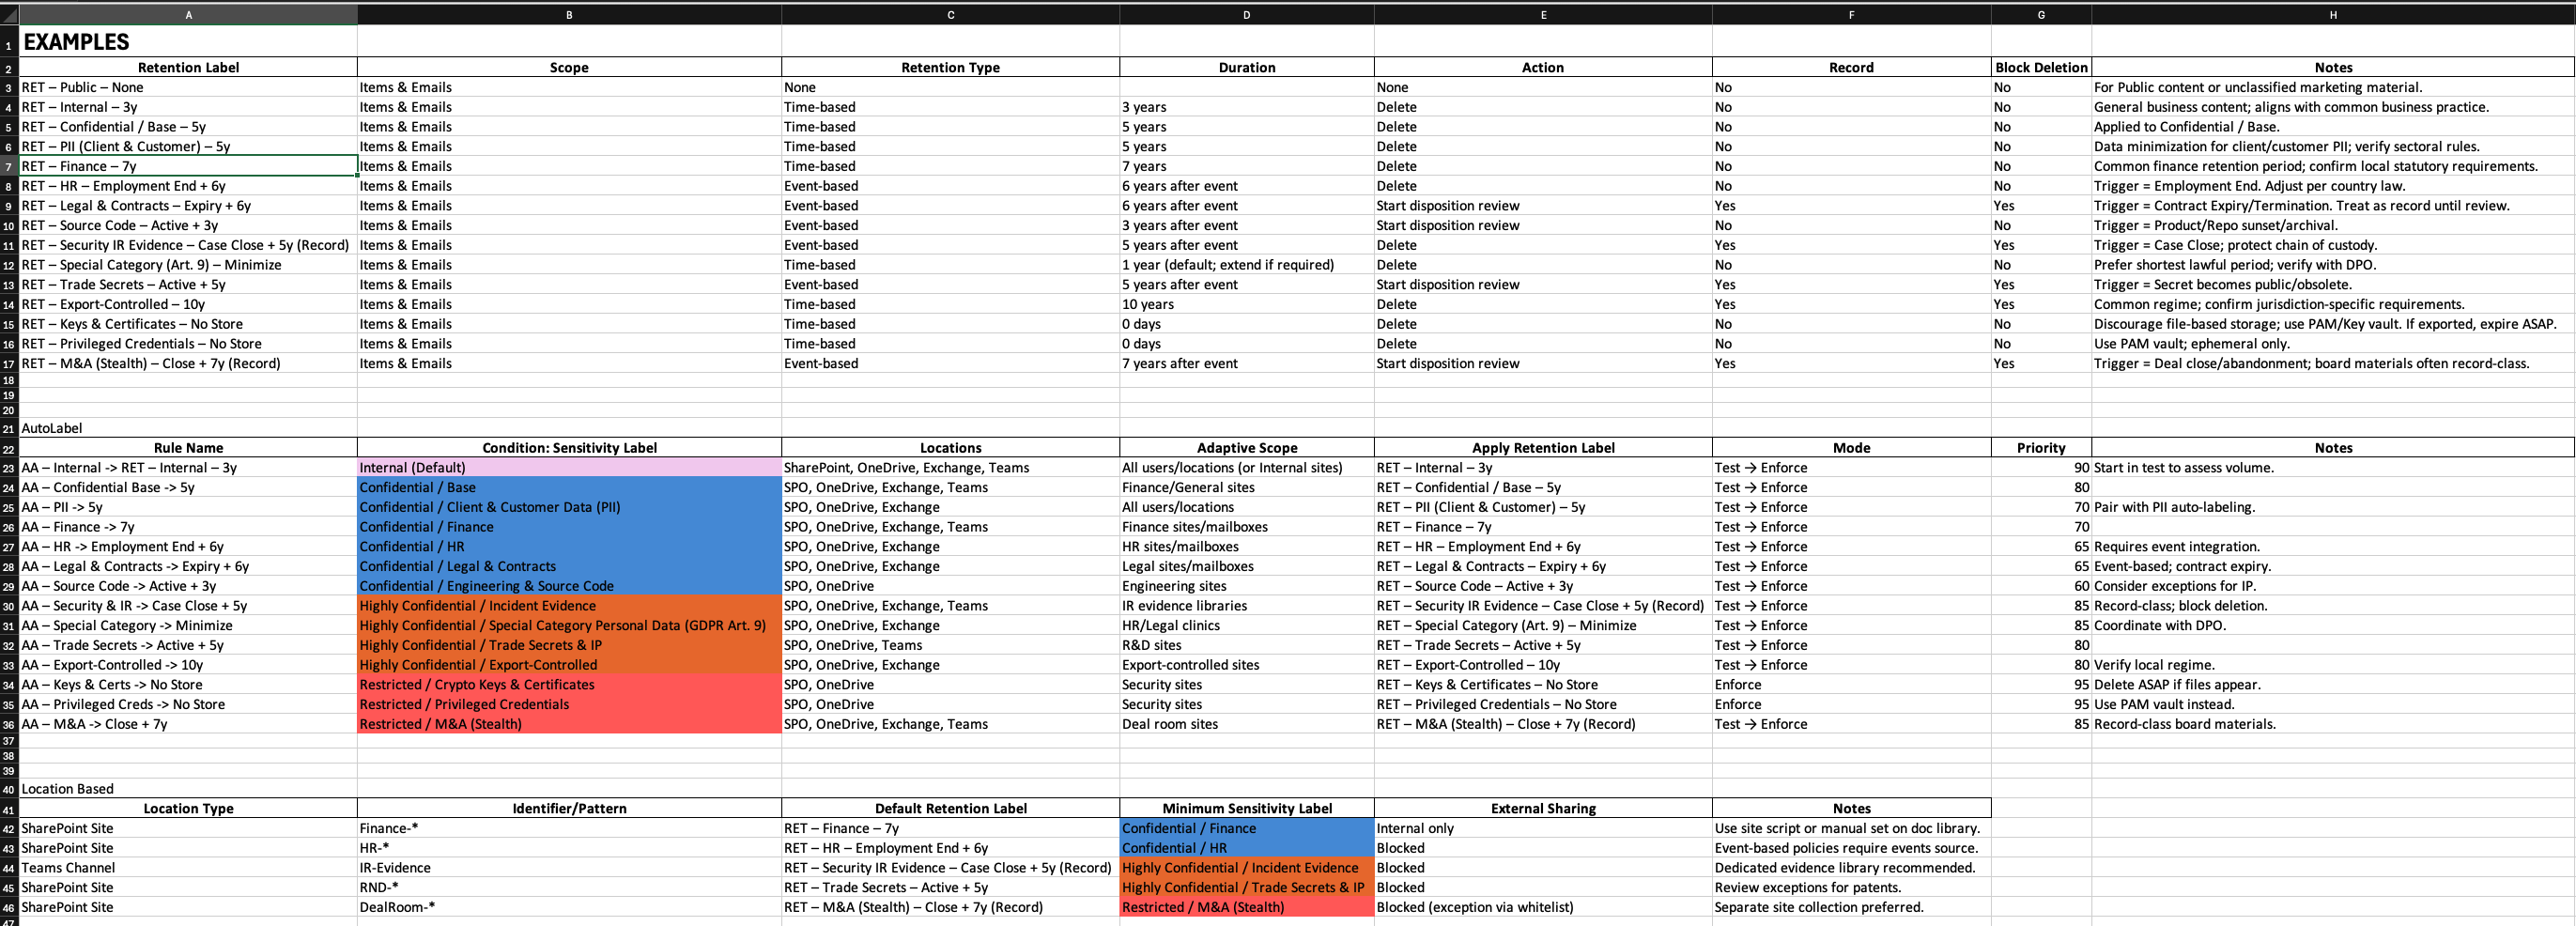Click the column H header
The image size is (2576, 926).
(x=2332, y=15)
